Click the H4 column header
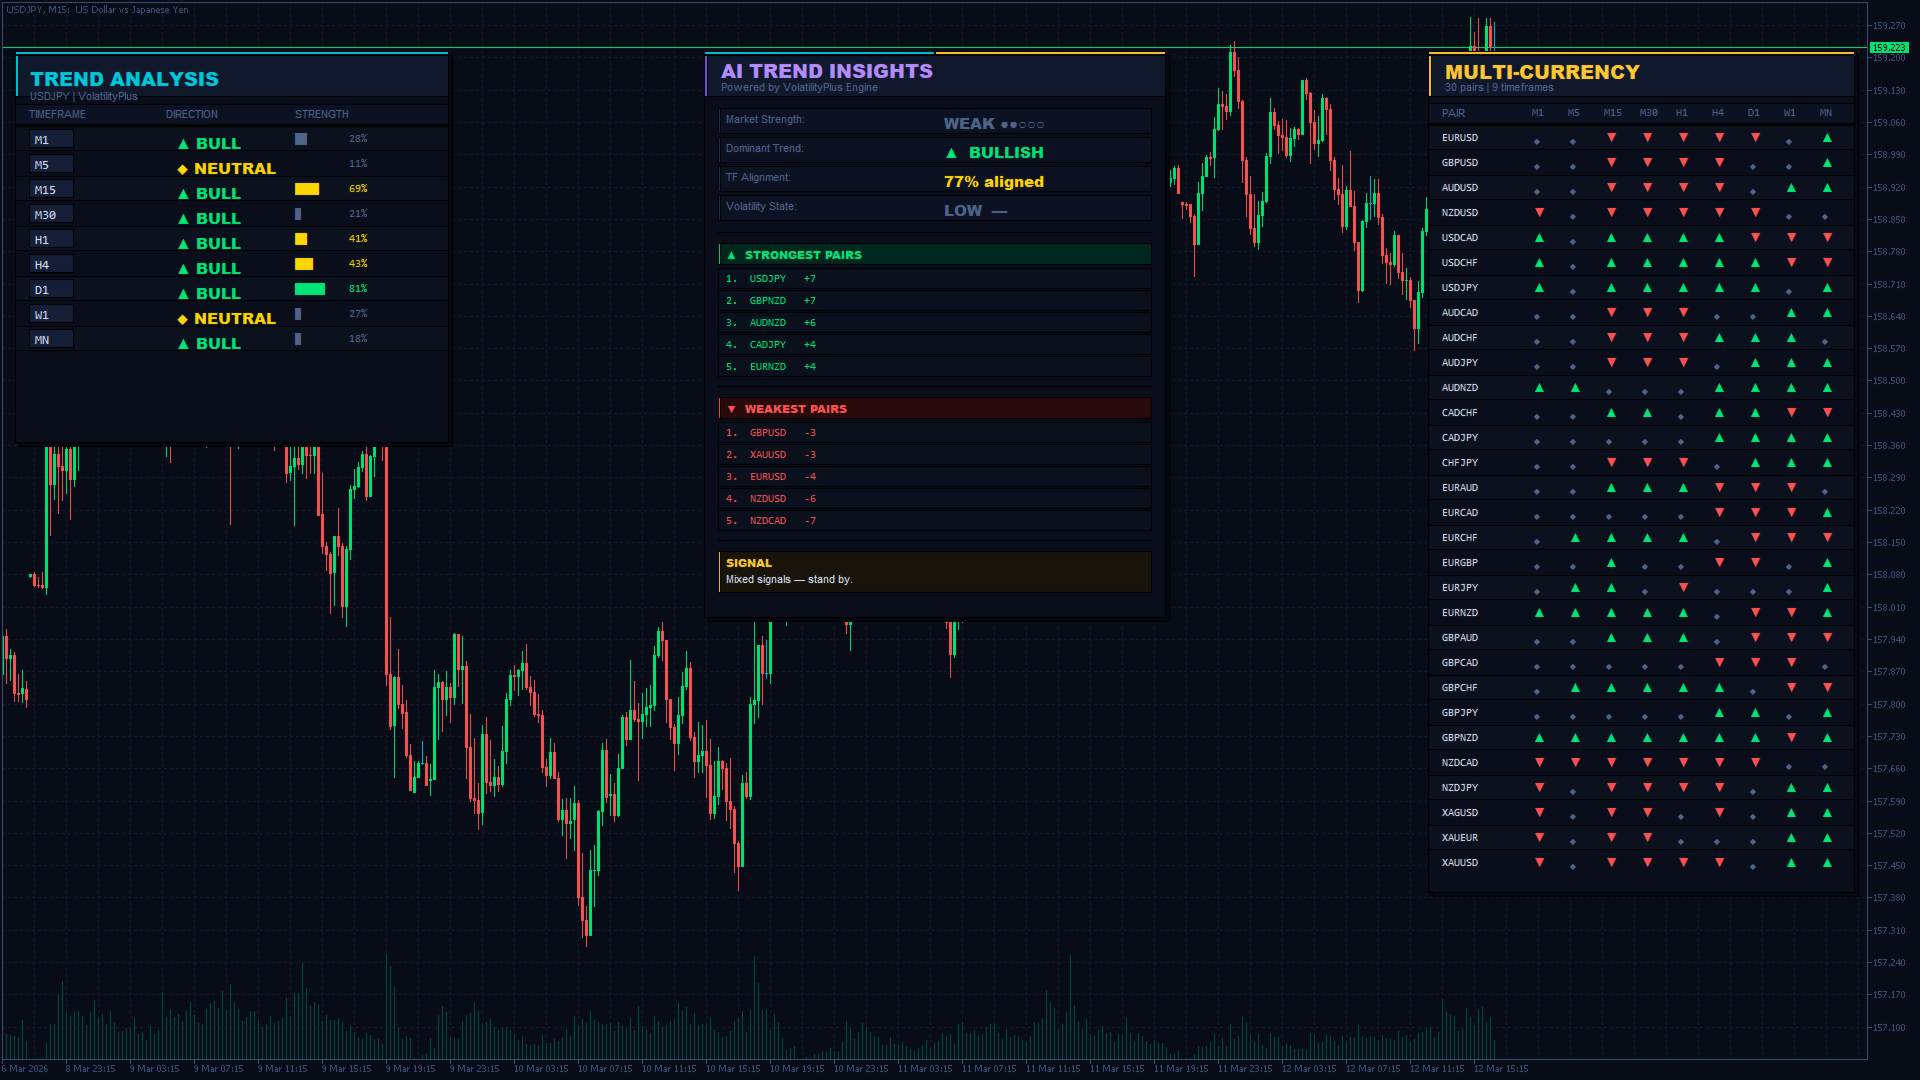The image size is (1920, 1080). pos(1717,113)
